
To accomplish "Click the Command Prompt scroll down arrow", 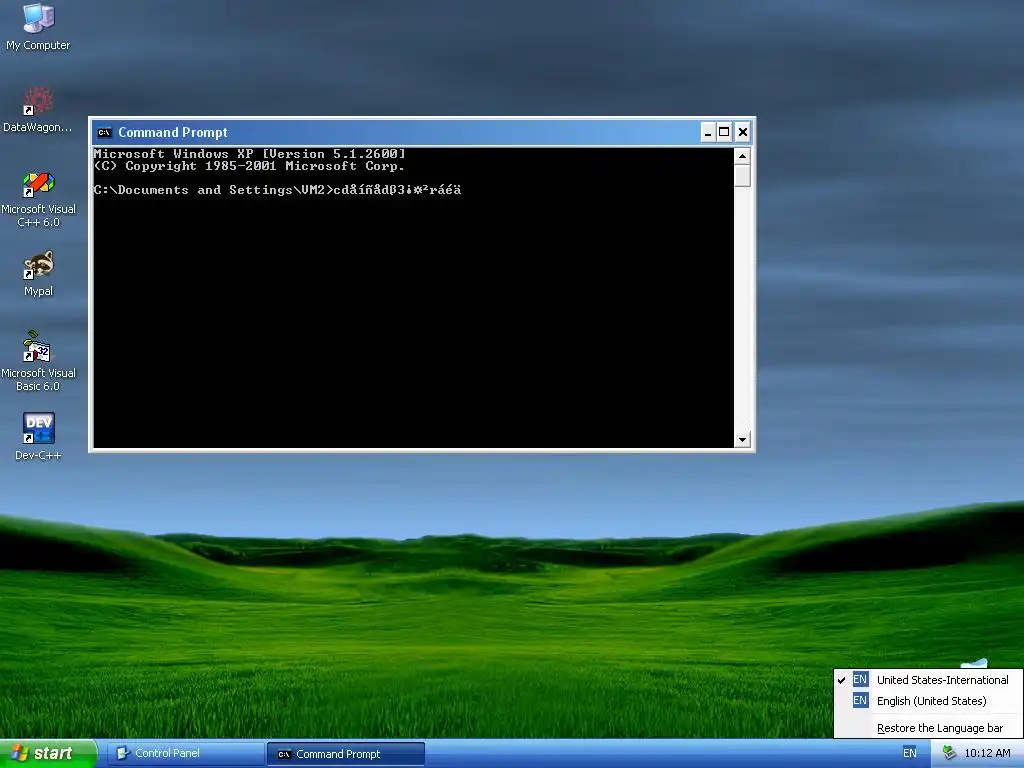I will (x=742, y=440).
